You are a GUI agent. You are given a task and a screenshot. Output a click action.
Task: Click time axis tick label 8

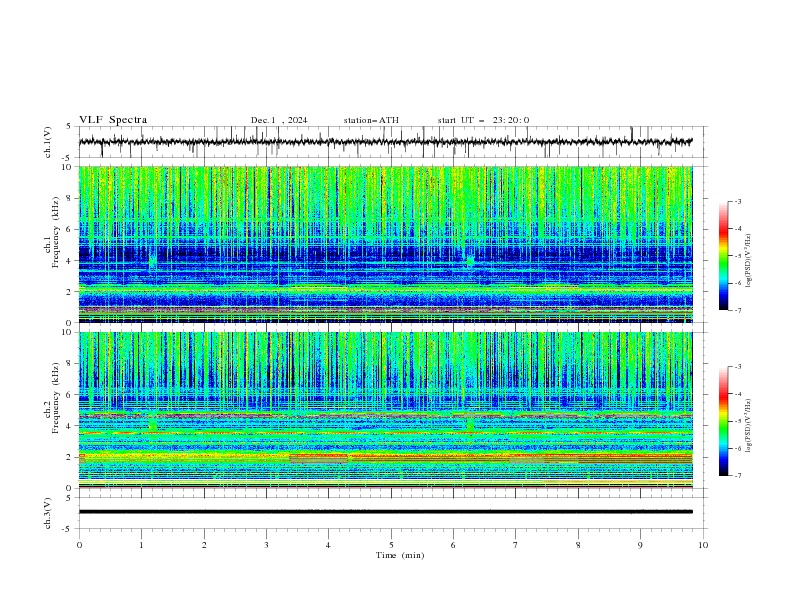click(x=578, y=545)
